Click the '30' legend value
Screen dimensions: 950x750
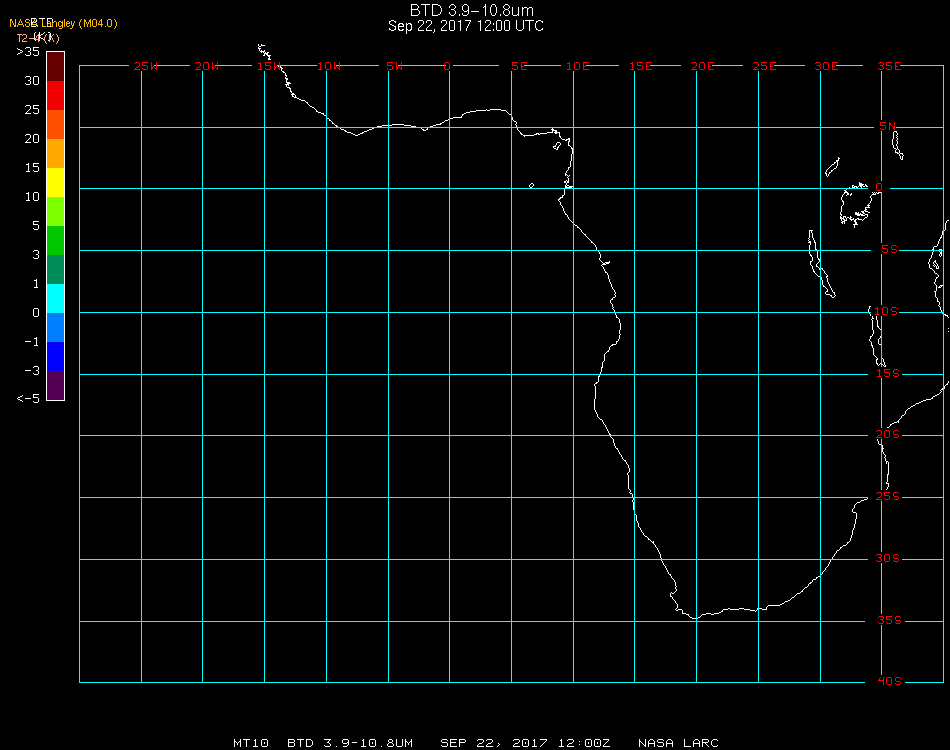[32, 81]
